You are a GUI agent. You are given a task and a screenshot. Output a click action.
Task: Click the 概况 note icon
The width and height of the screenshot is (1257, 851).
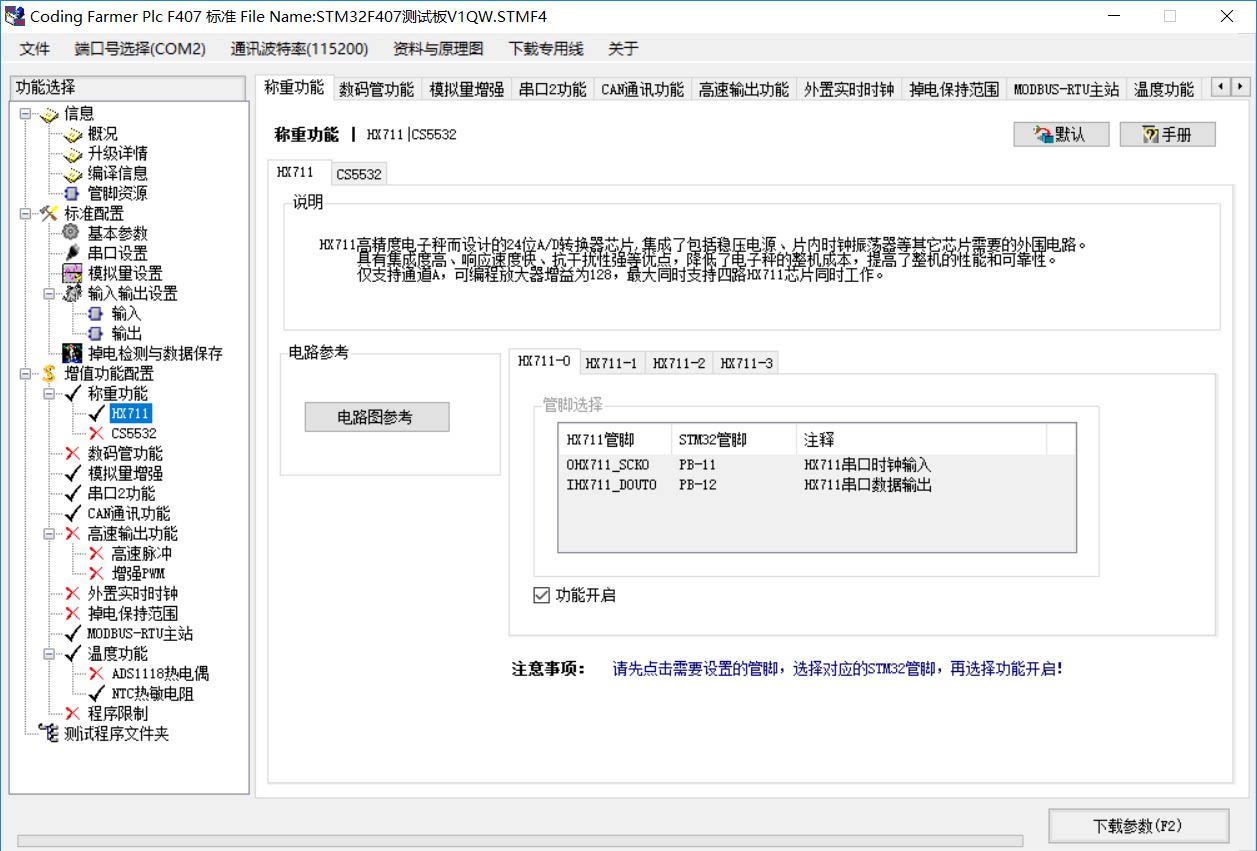tap(72, 134)
